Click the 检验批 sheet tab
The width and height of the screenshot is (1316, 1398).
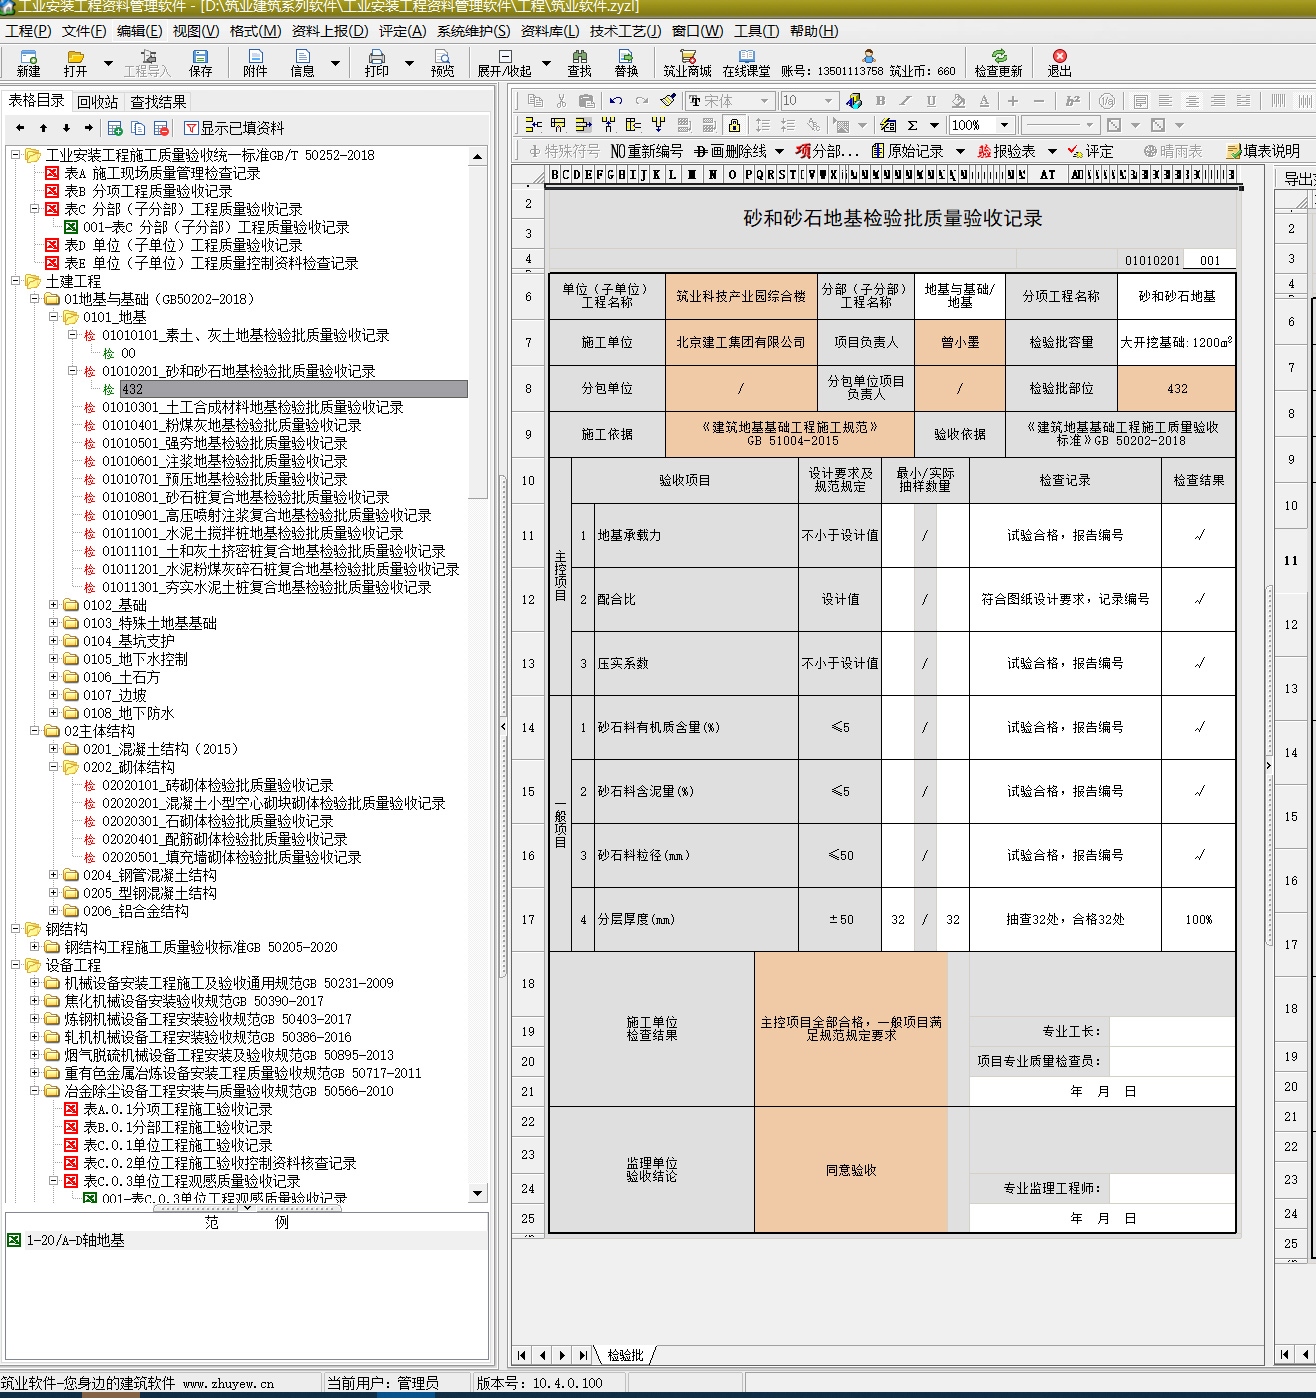[x=625, y=1355]
